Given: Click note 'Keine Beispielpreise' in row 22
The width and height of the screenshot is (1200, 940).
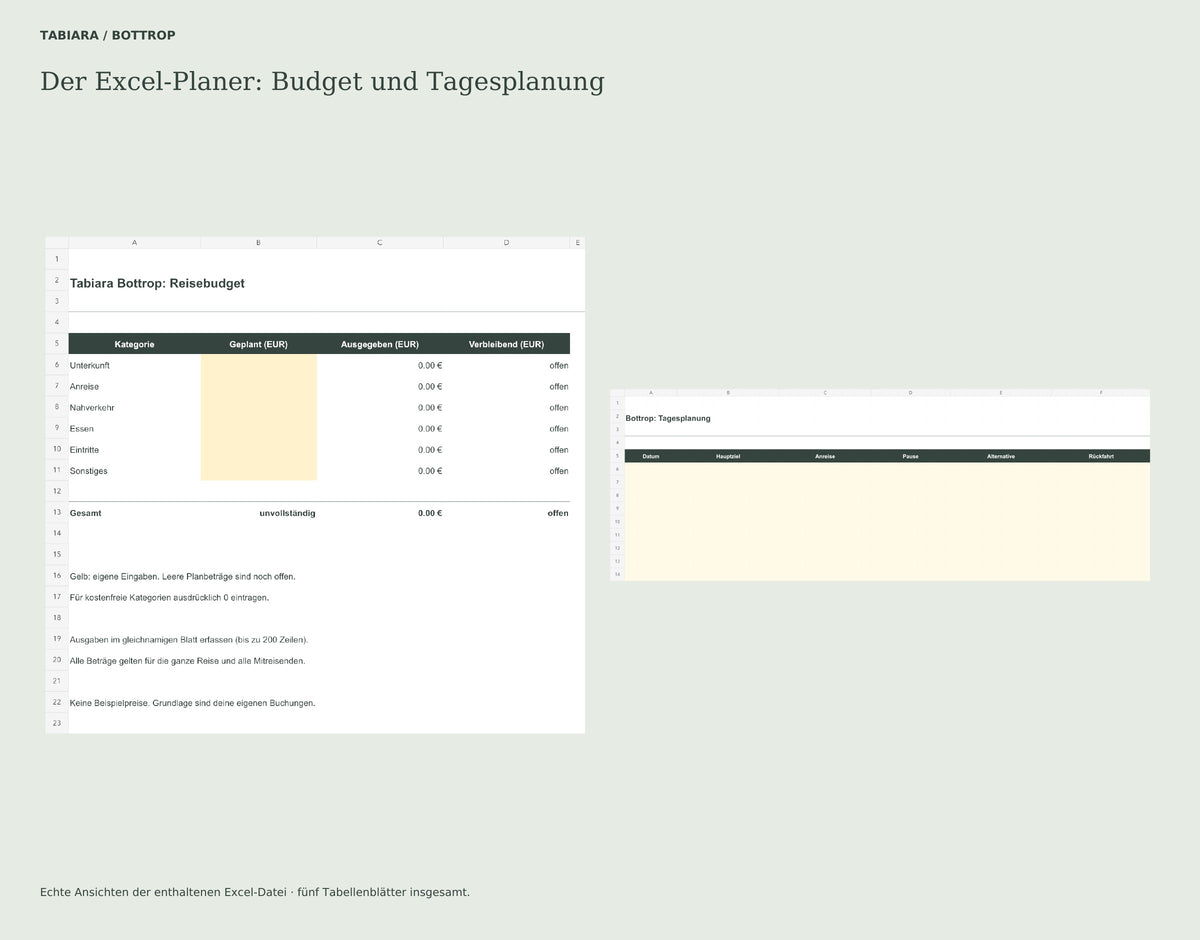Looking at the screenshot, I should (193, 702).
